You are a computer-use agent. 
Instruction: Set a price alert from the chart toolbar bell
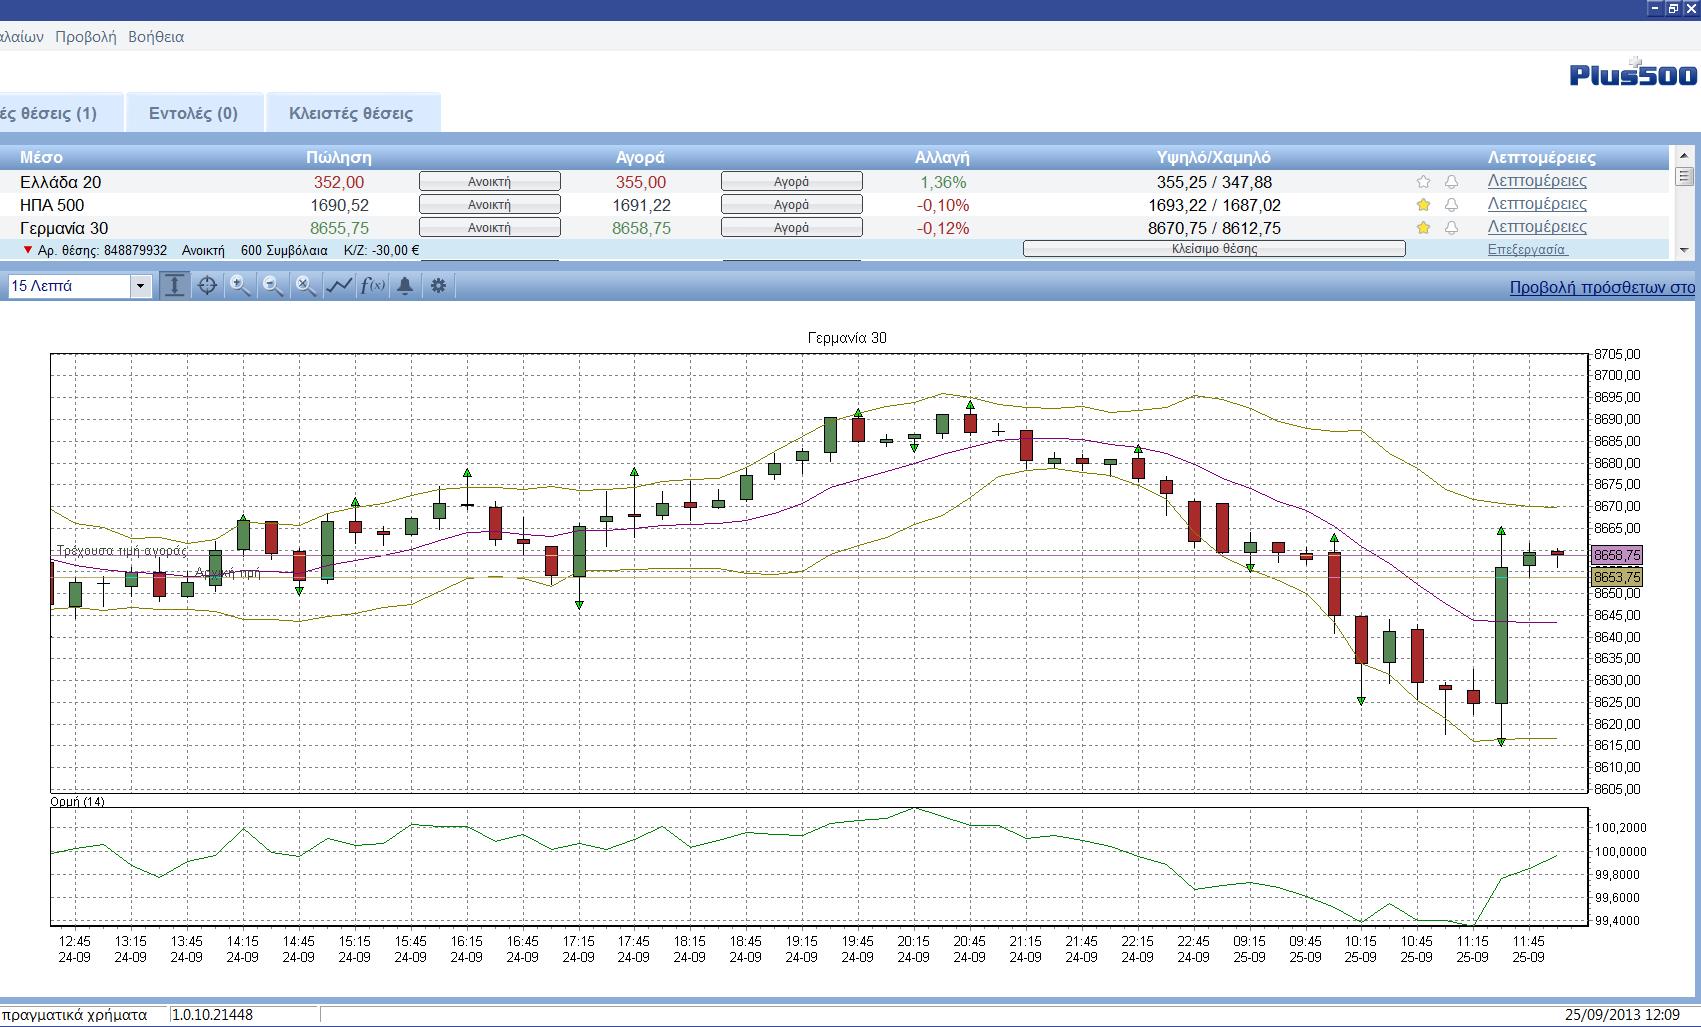(x=405, y=286)
